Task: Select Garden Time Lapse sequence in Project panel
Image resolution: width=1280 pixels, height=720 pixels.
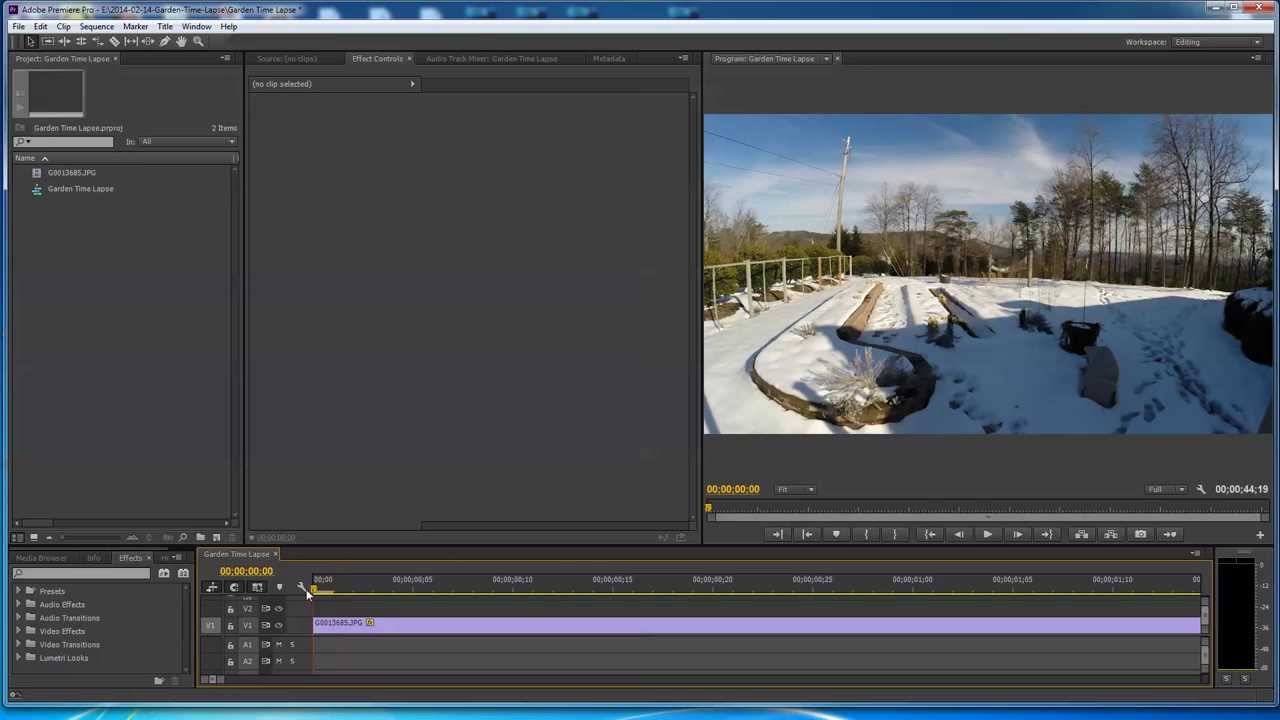Action: pyautogui.click(x=80, y=189)
